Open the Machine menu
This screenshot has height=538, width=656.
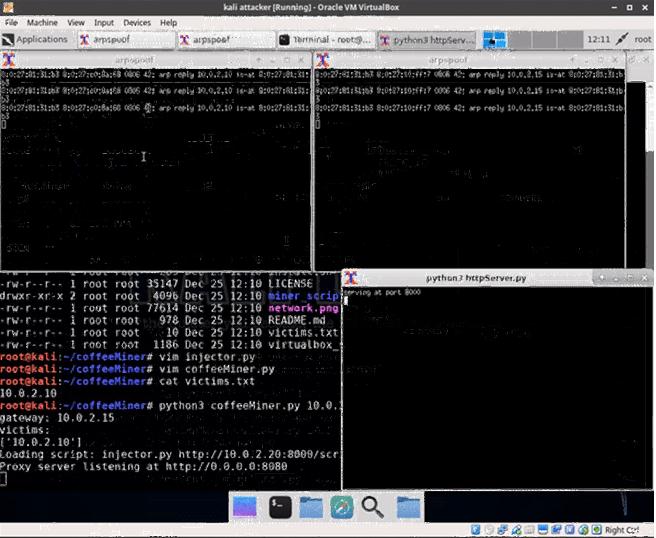[42, 23]
